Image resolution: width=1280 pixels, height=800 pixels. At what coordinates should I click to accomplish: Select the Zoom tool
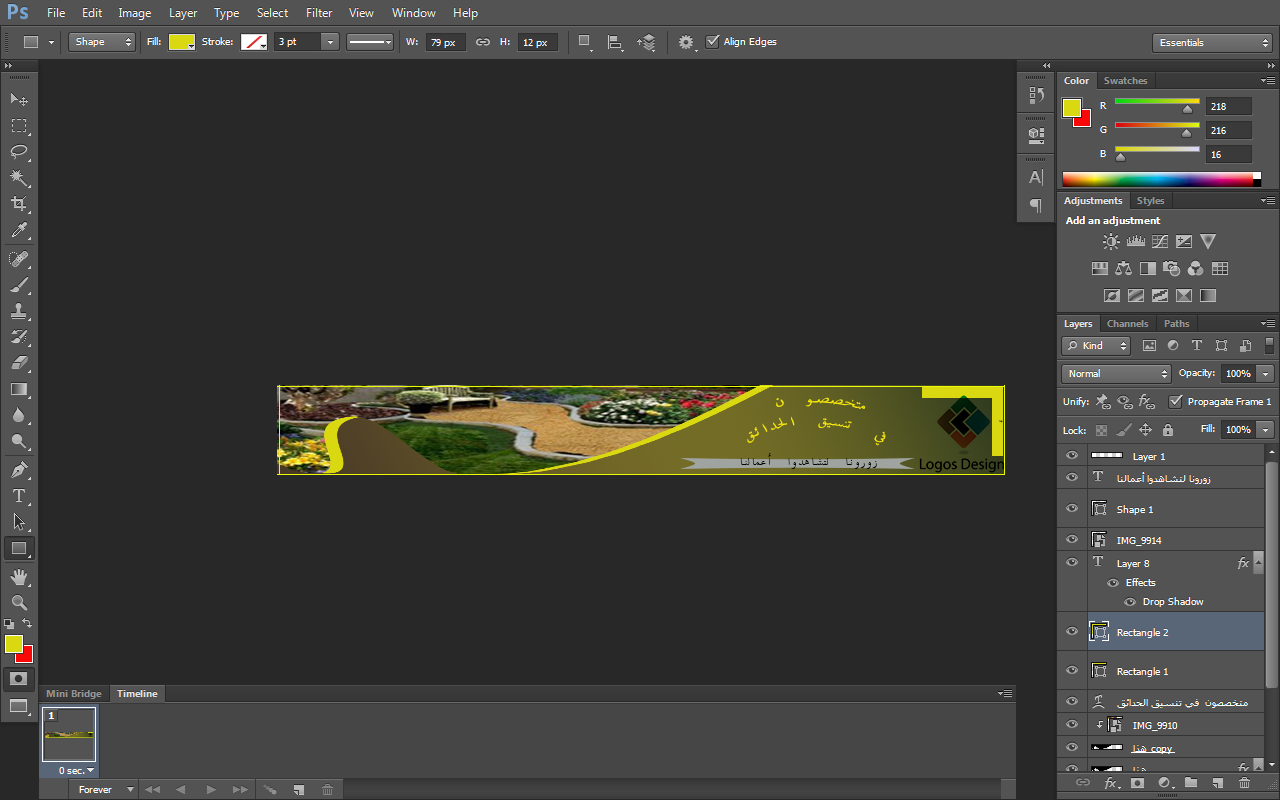point(19,602)
